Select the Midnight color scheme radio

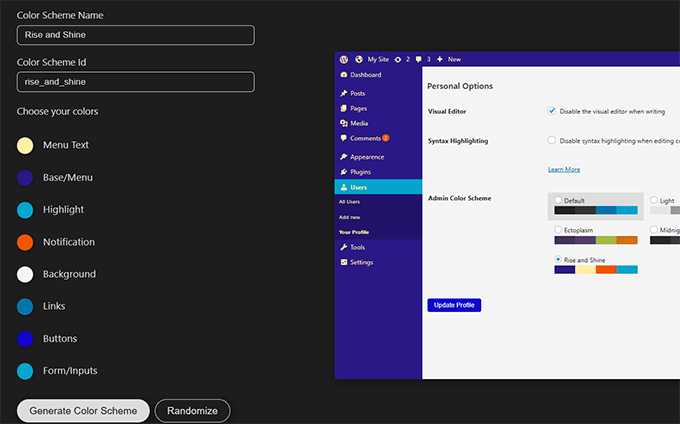point(654,229)
